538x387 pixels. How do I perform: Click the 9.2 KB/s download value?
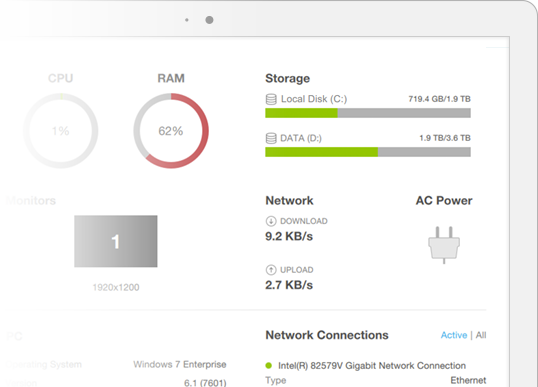[289, 236]
